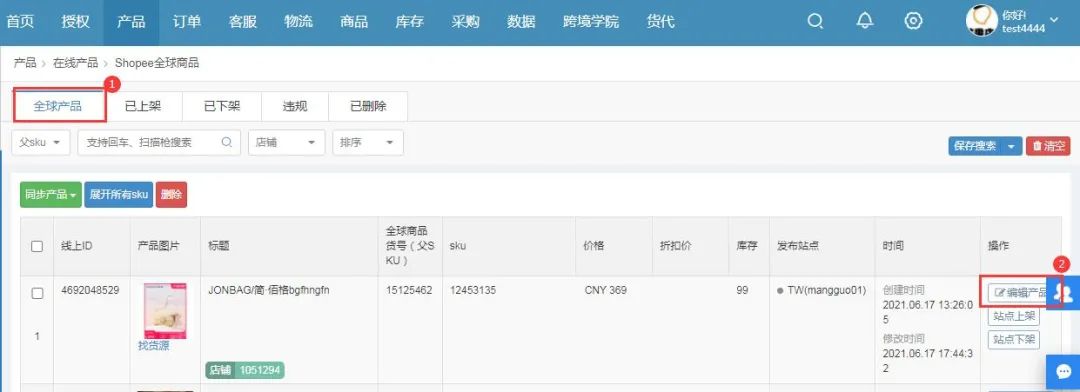Select the stock value 99
The image size is (1080, 392).
pos(742,290)
